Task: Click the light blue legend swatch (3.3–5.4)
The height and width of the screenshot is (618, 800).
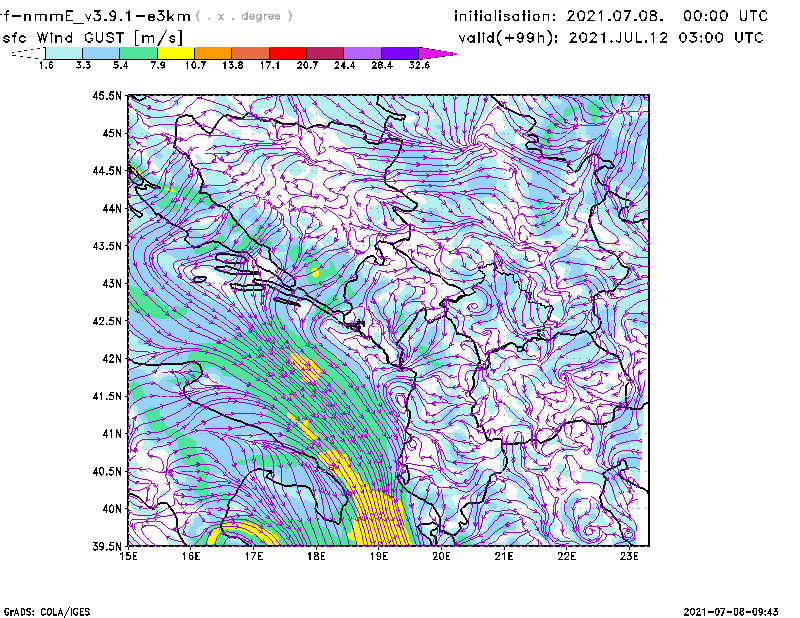Action: (101, 53)
